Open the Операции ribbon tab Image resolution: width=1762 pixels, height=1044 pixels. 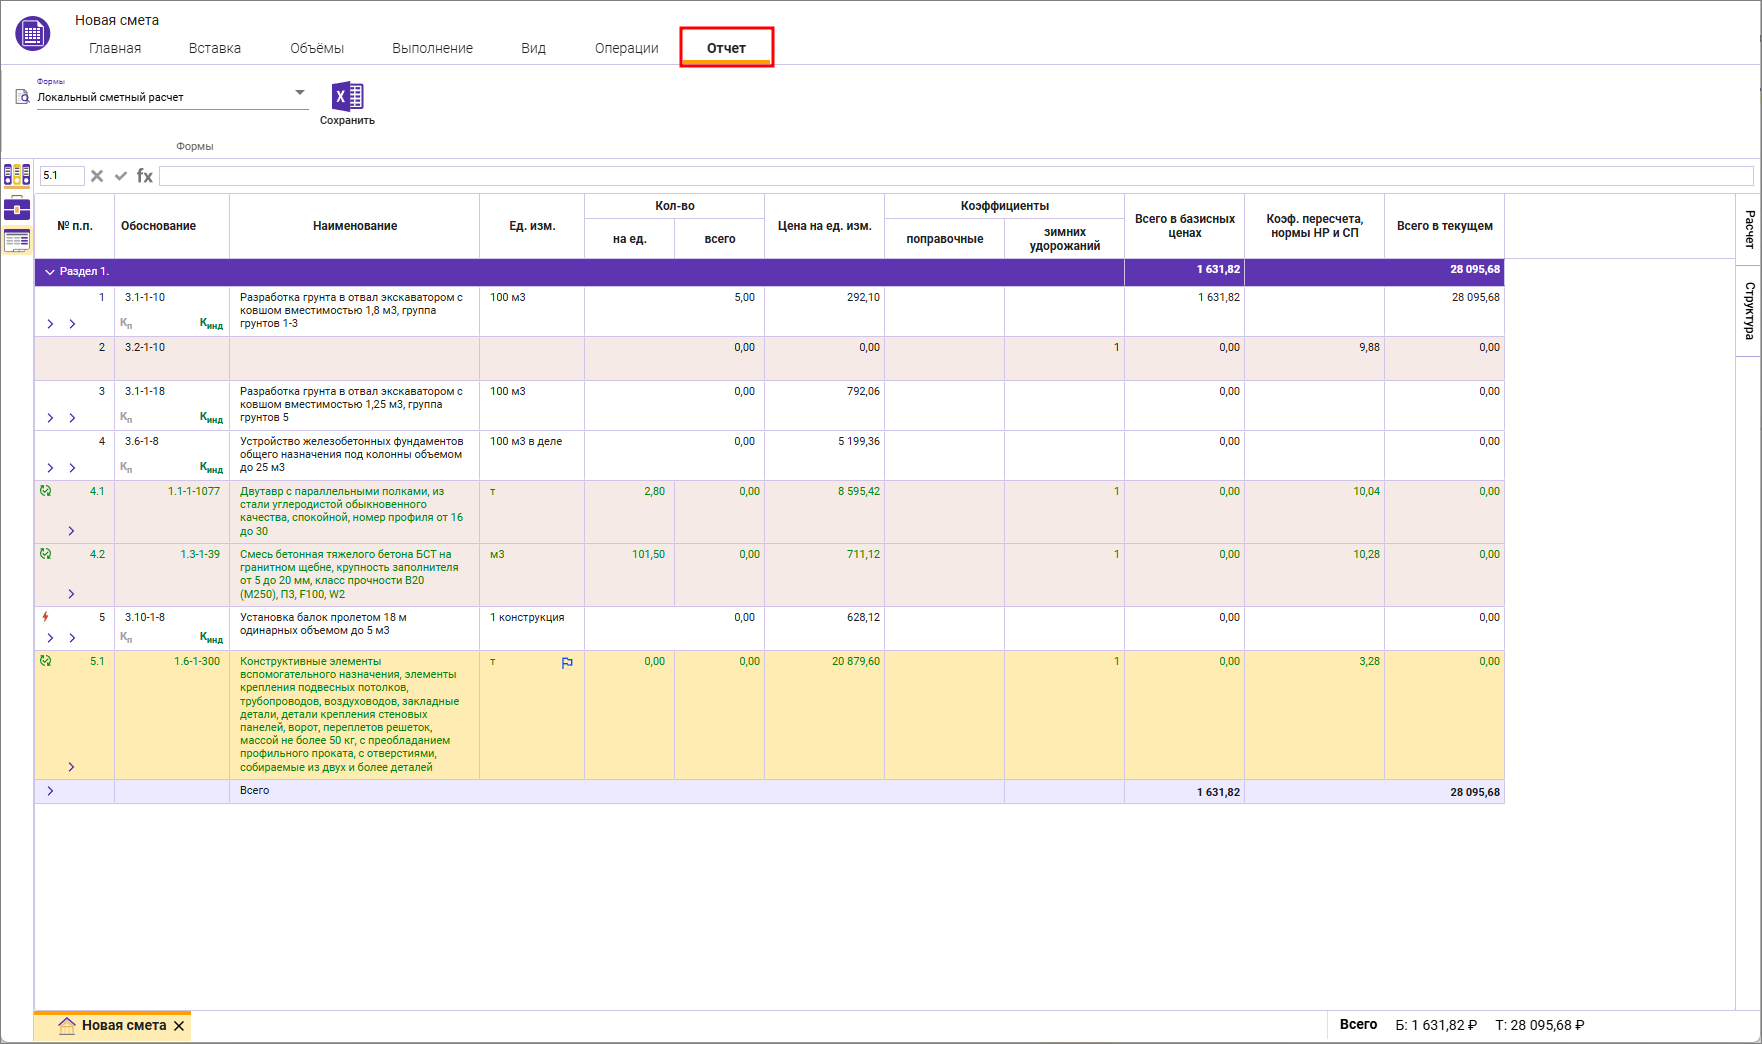coord(626,48)
